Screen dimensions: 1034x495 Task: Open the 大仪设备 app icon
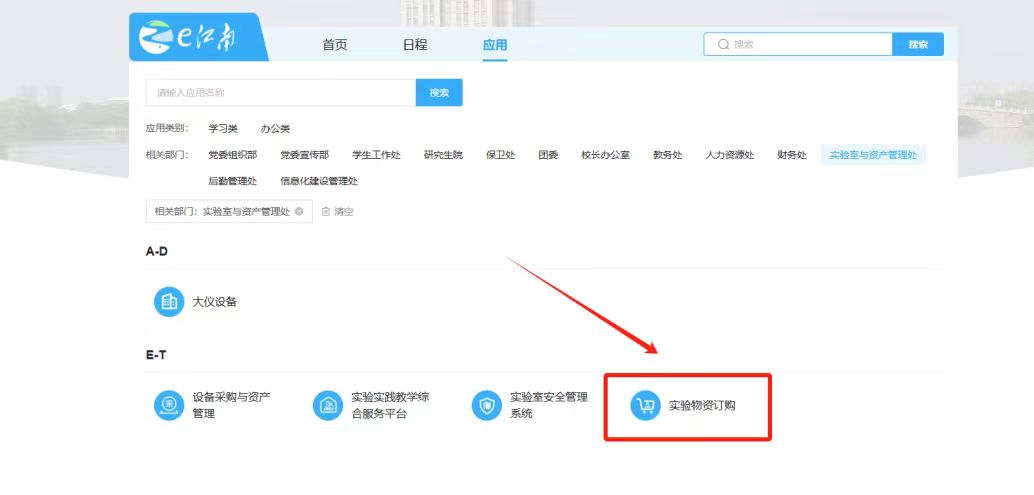(169, 301)
